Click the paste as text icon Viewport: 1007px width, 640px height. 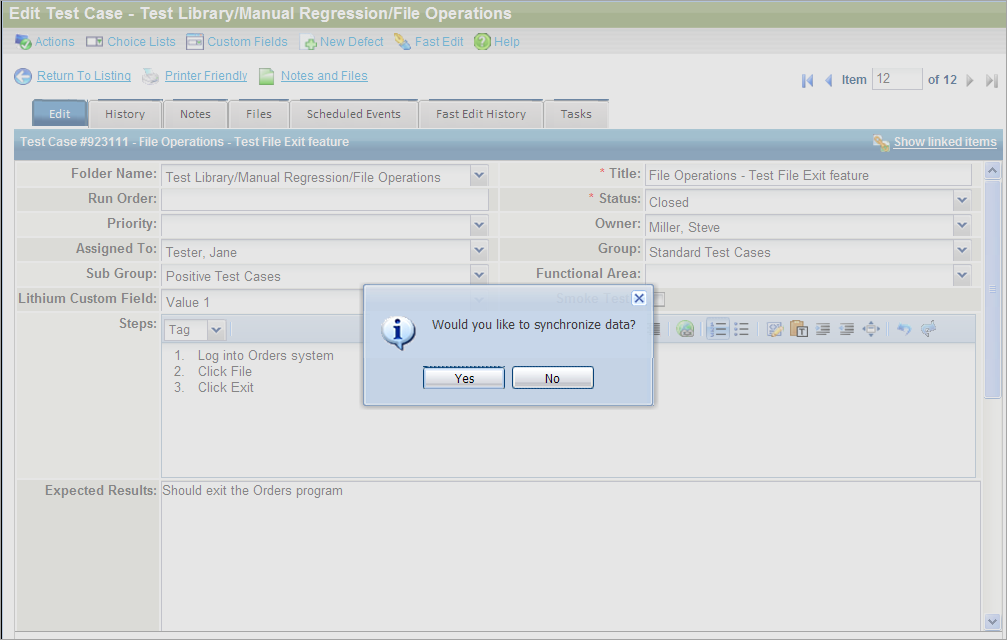(799, 329)
